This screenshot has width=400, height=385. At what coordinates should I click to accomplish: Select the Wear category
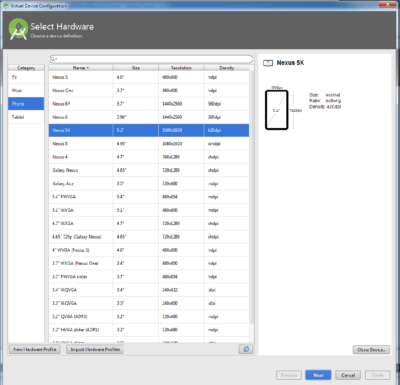pyautogui.click(x=26, y=90)
